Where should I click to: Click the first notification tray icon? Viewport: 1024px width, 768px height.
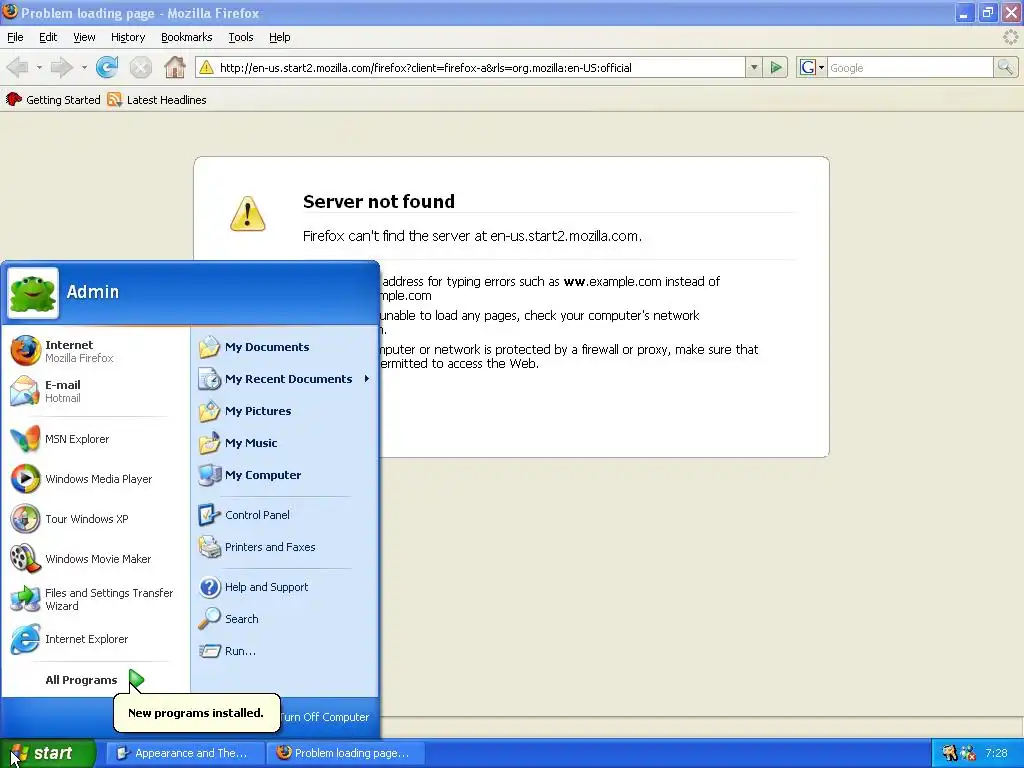click(x=949, y=753)
